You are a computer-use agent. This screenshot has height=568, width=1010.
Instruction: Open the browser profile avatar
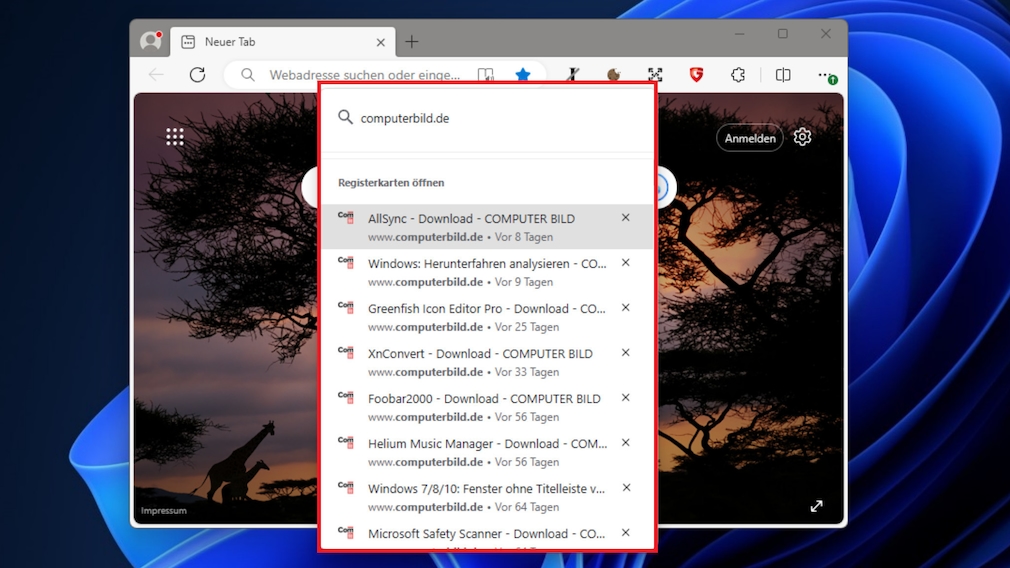click(151, 41)
